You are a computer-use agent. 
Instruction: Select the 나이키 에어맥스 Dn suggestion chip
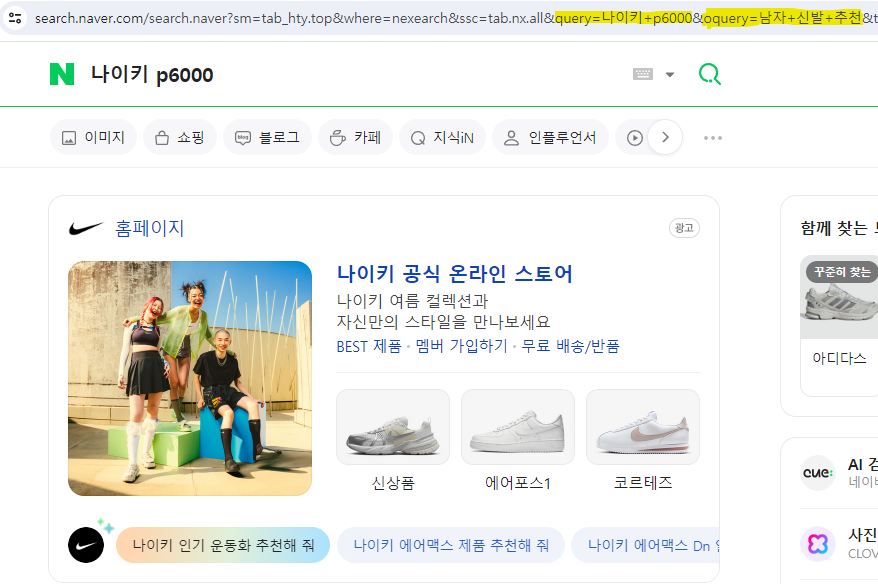click(646, 545)
